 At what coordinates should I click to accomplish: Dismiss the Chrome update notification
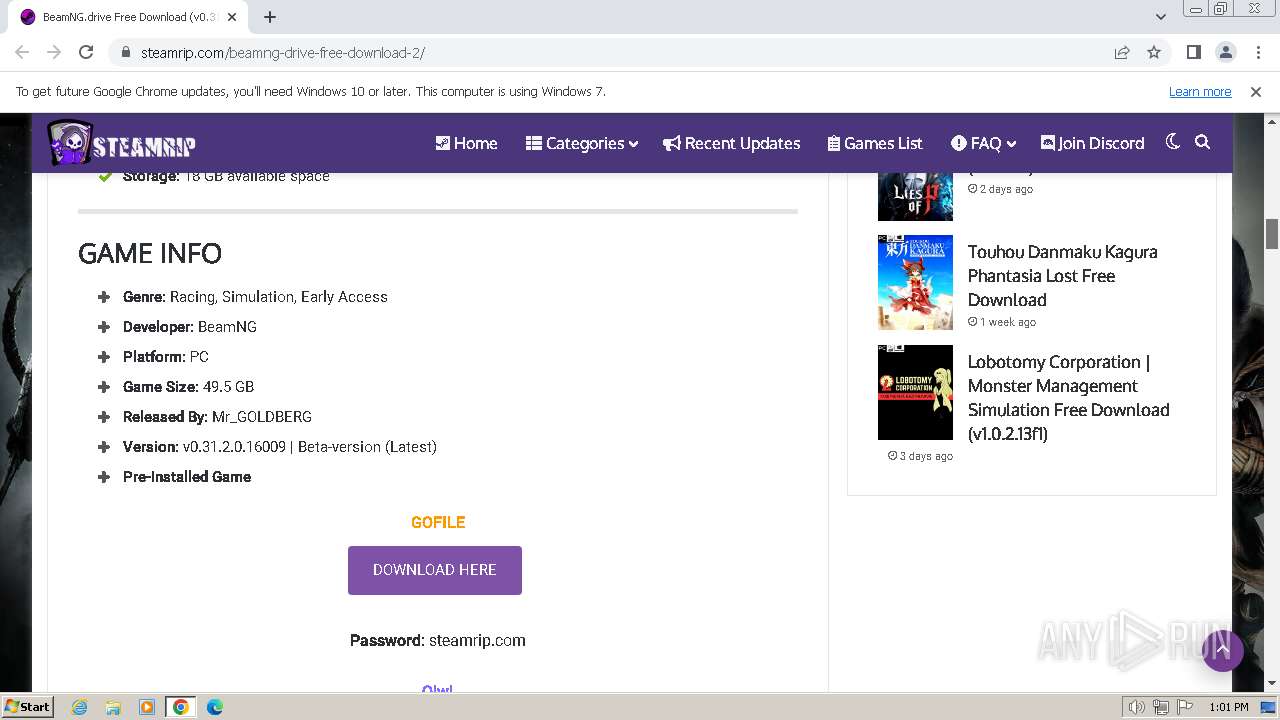1256,92
